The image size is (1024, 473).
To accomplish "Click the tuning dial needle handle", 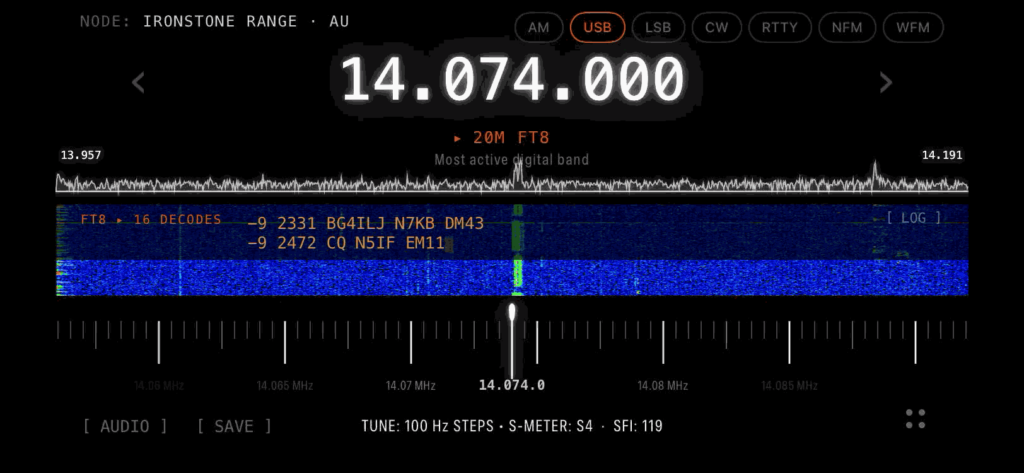I will coord(512,312).
